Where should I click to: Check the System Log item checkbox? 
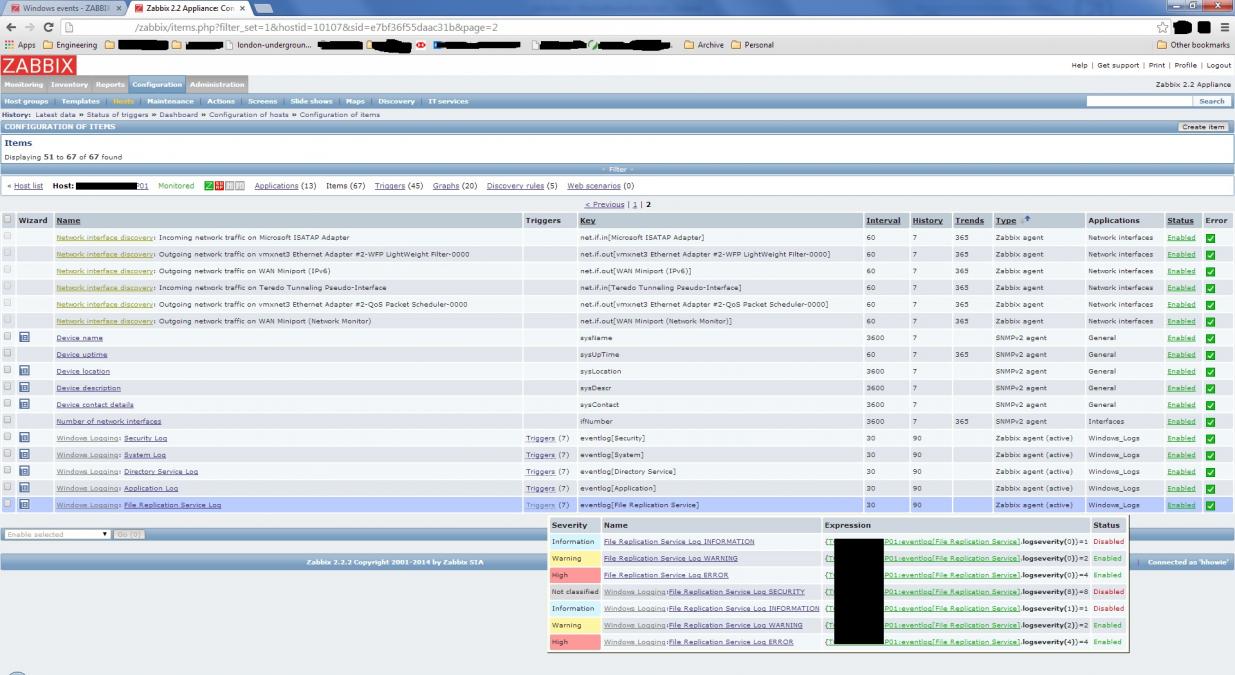click(x=8, y=454)
